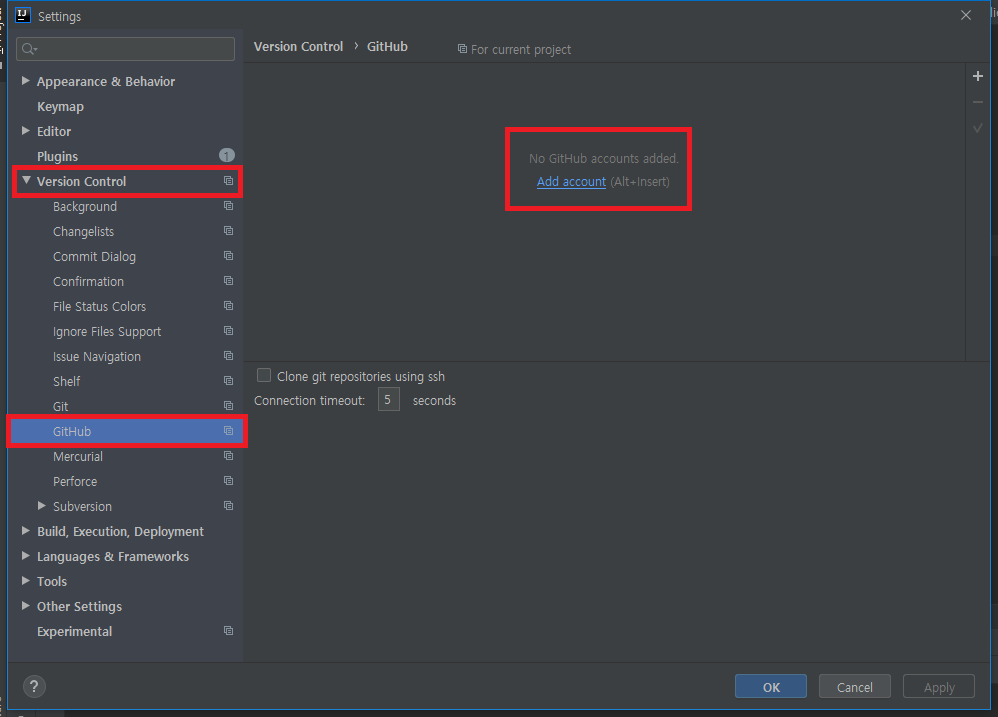Click project-level icon beside Background
This screenshot has width=998, height=717.
coord(228,206)
